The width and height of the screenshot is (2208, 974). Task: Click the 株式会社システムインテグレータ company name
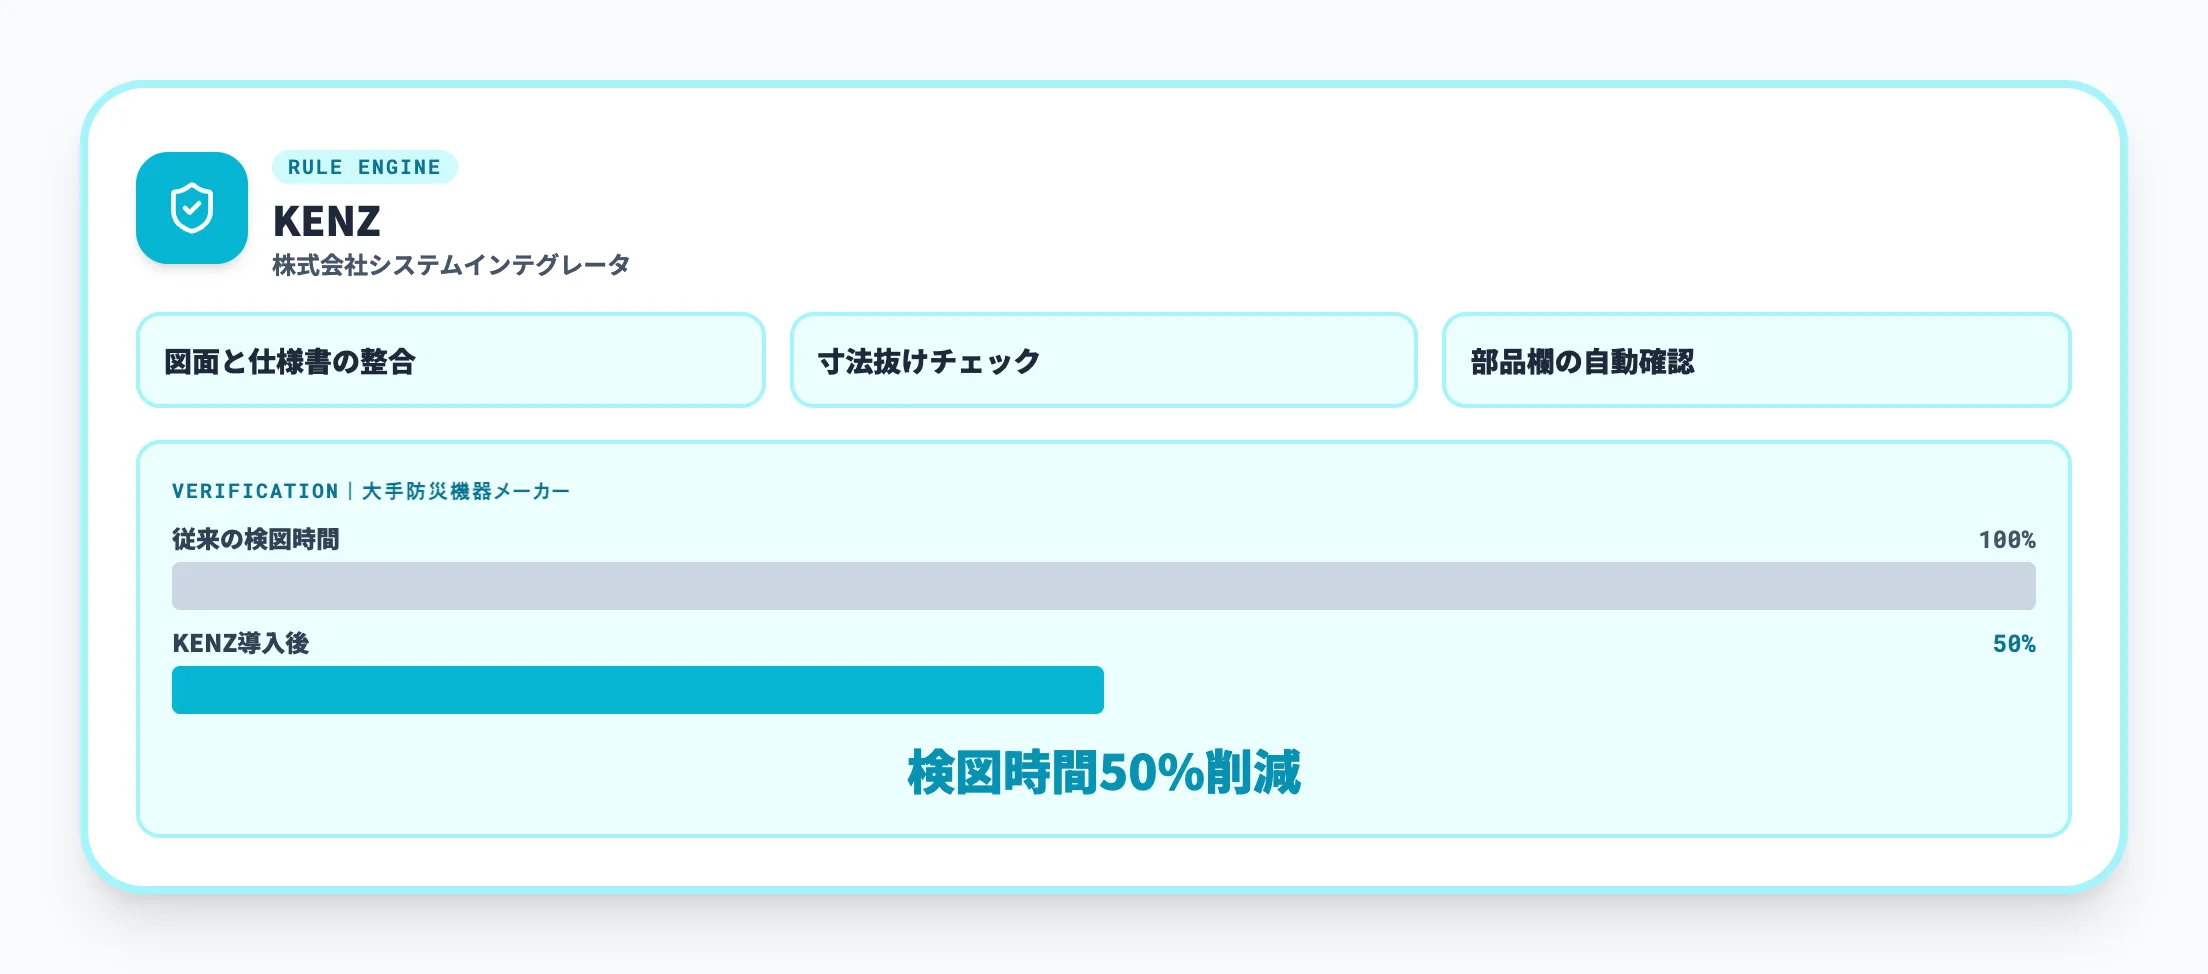coord(451,265)
